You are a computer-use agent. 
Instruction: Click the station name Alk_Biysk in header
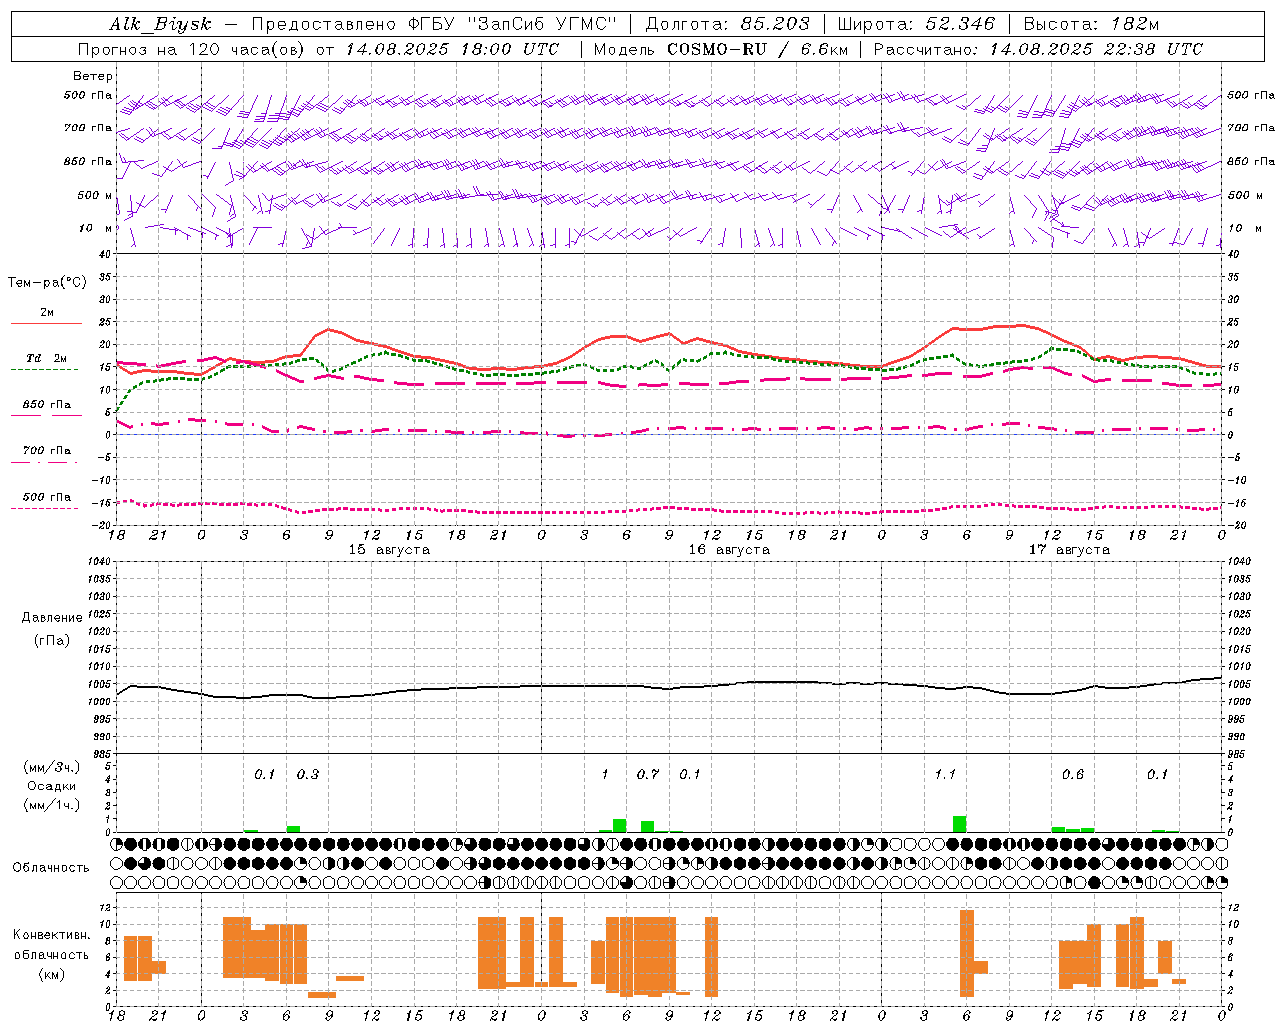click(x=160, y=24)
